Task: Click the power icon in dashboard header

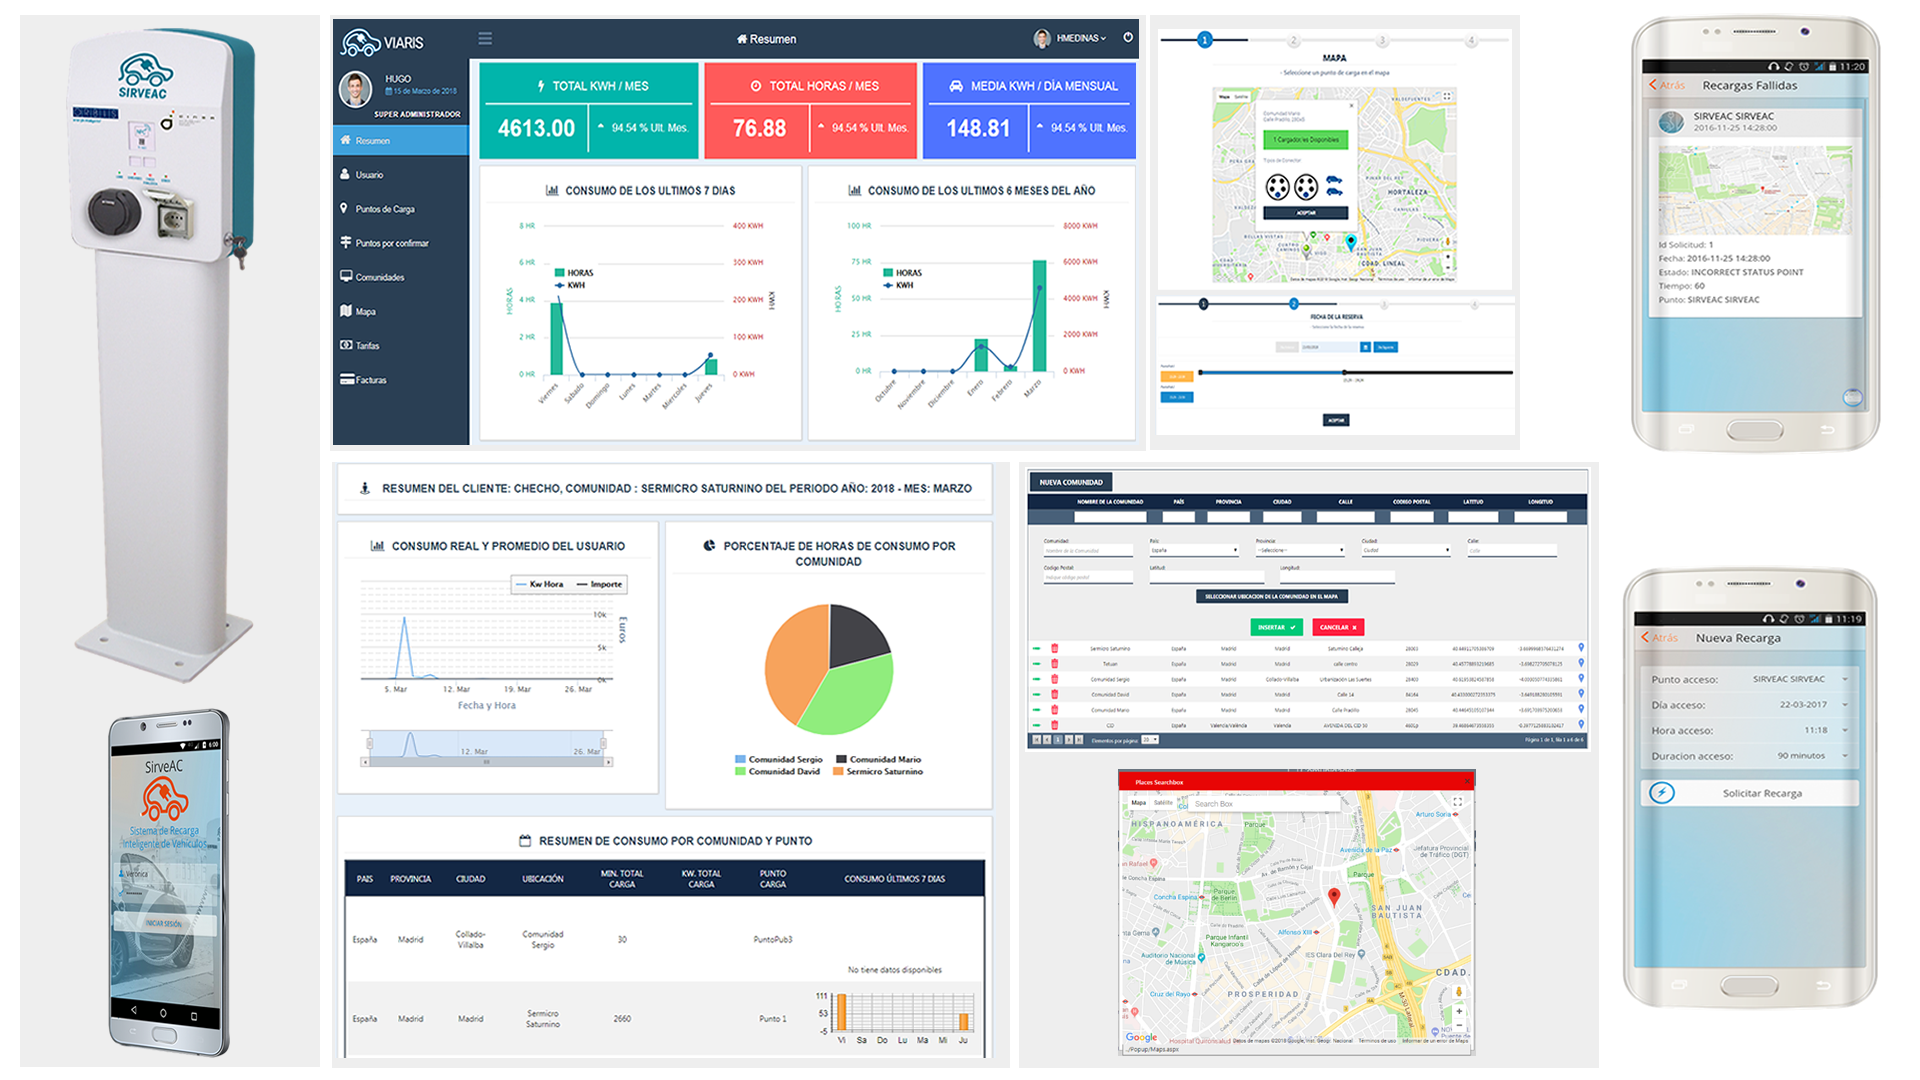Action: coord(1128,38)
